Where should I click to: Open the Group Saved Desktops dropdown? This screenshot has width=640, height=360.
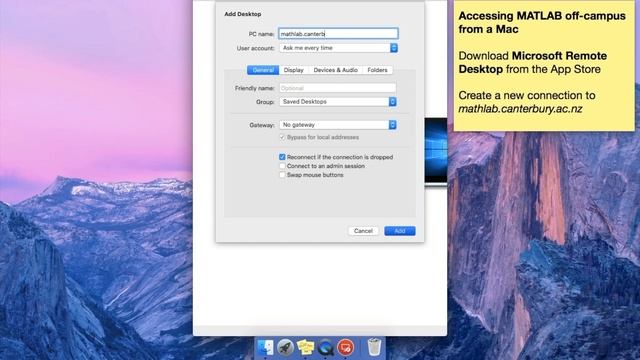[338, 102]
